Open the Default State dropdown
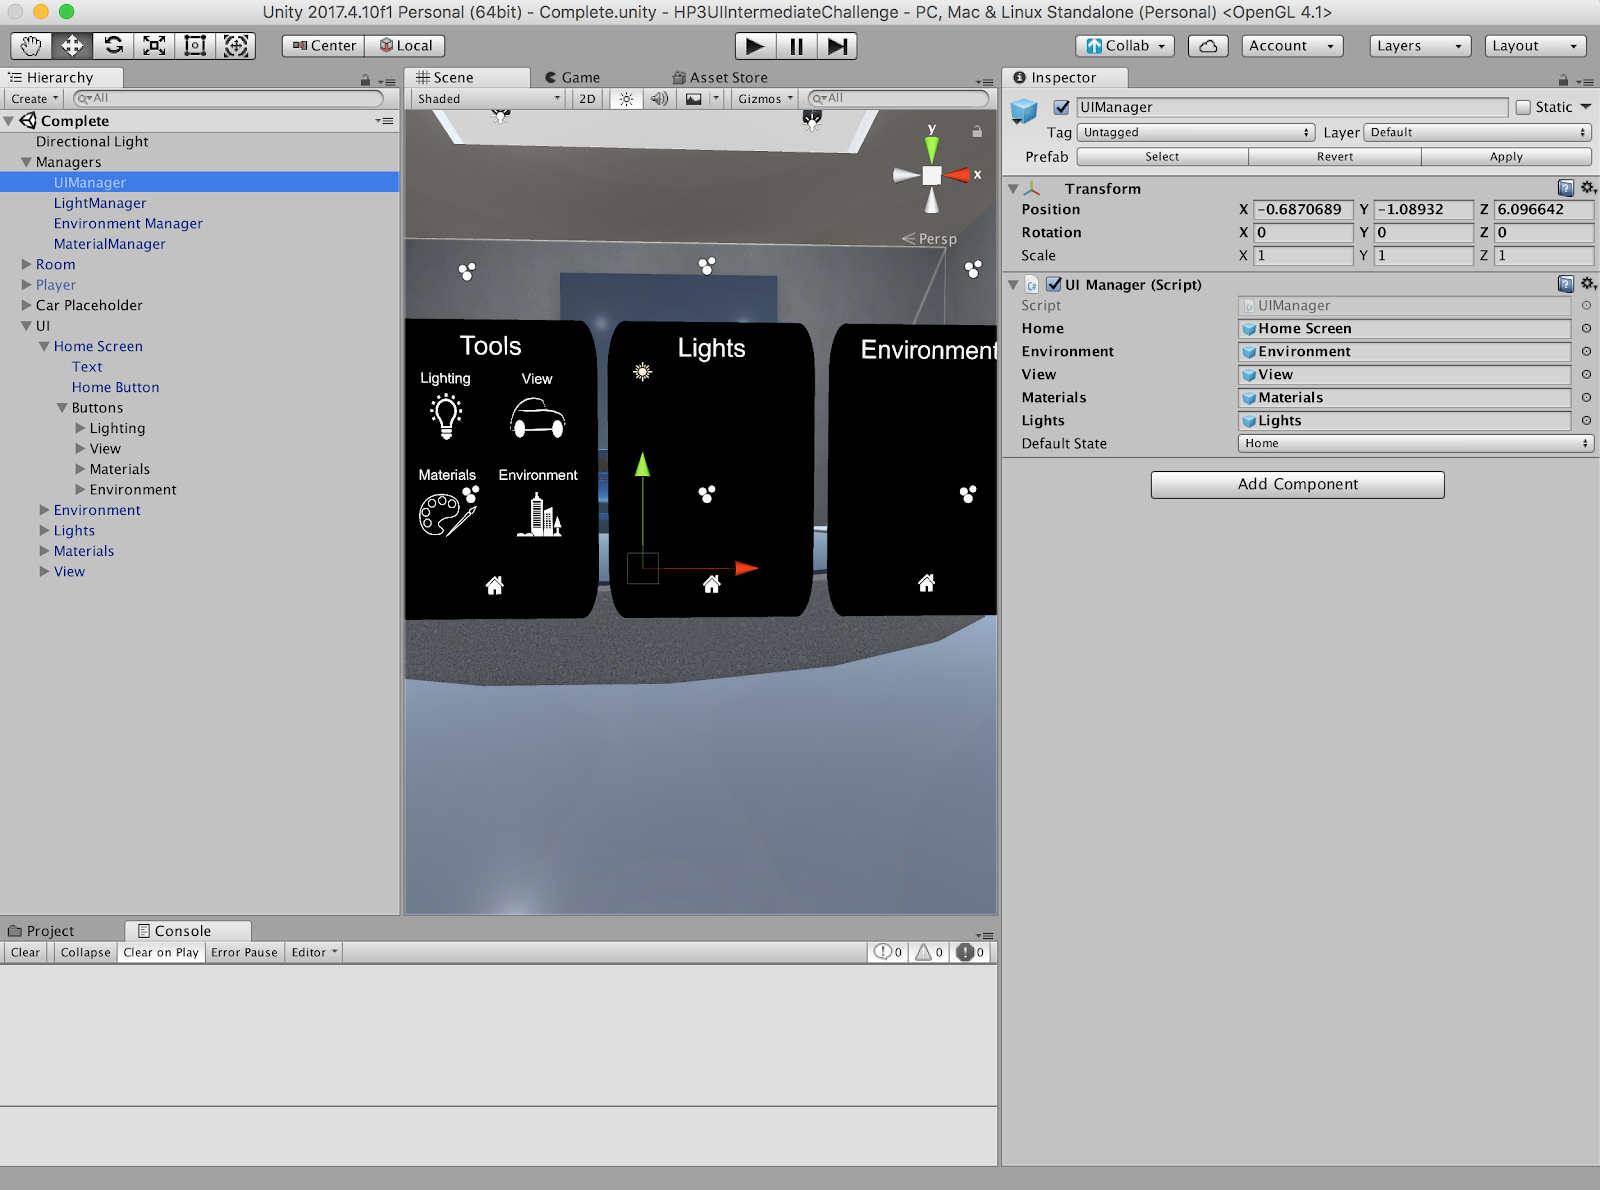 click(1414, 444)
